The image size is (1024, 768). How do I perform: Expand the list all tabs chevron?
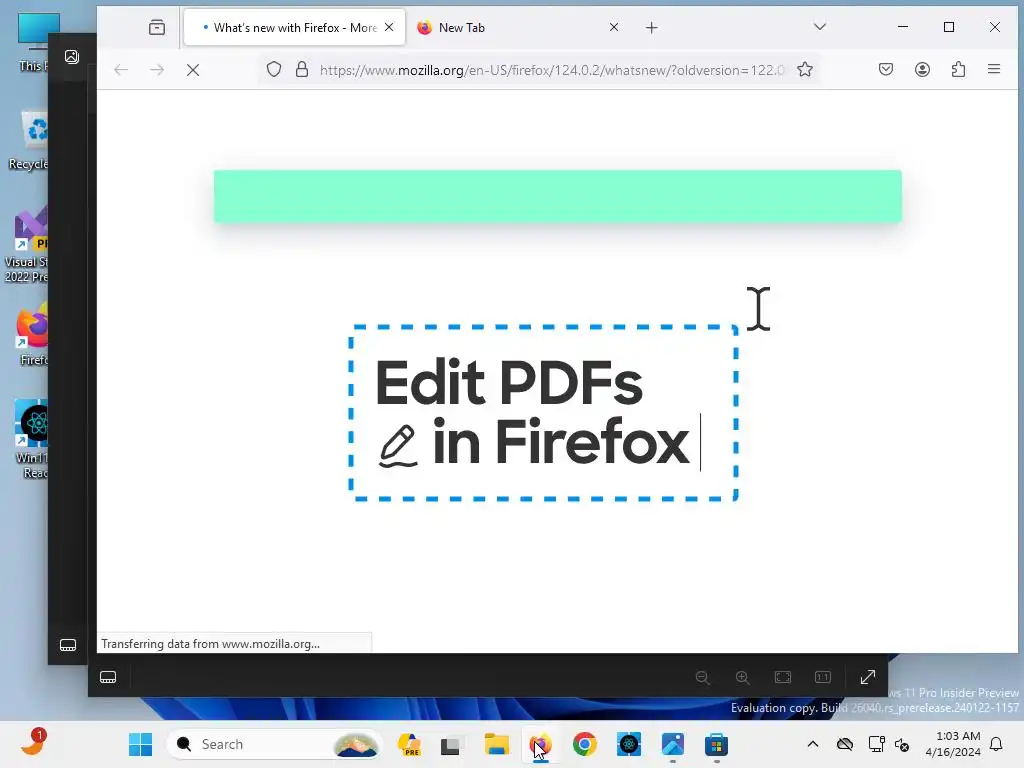[x=820, y=27]
